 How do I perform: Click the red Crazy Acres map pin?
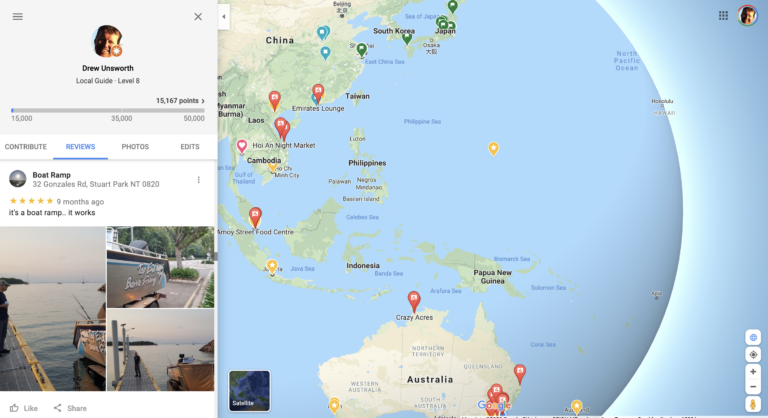point(414,301)
